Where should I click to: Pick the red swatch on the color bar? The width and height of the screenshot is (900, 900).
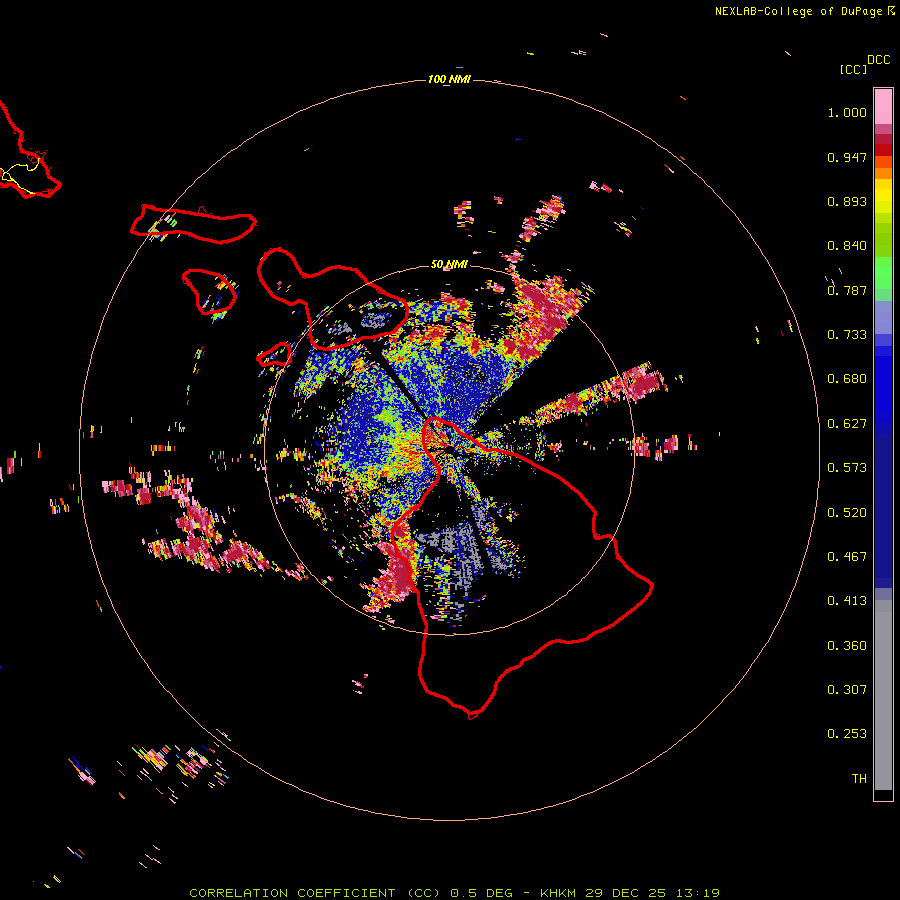click(883, 150)
